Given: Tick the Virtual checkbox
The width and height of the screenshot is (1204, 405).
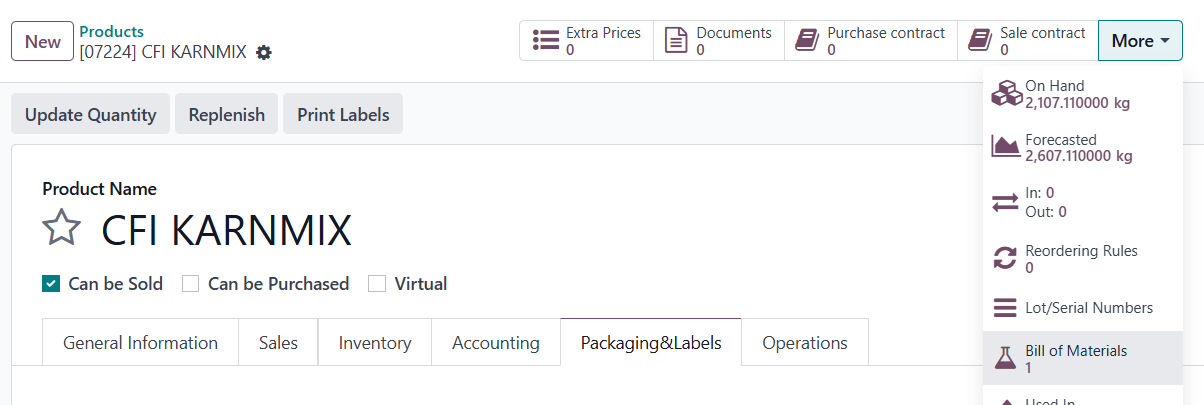Looking at the screenshot, I should tap(377, 284).
